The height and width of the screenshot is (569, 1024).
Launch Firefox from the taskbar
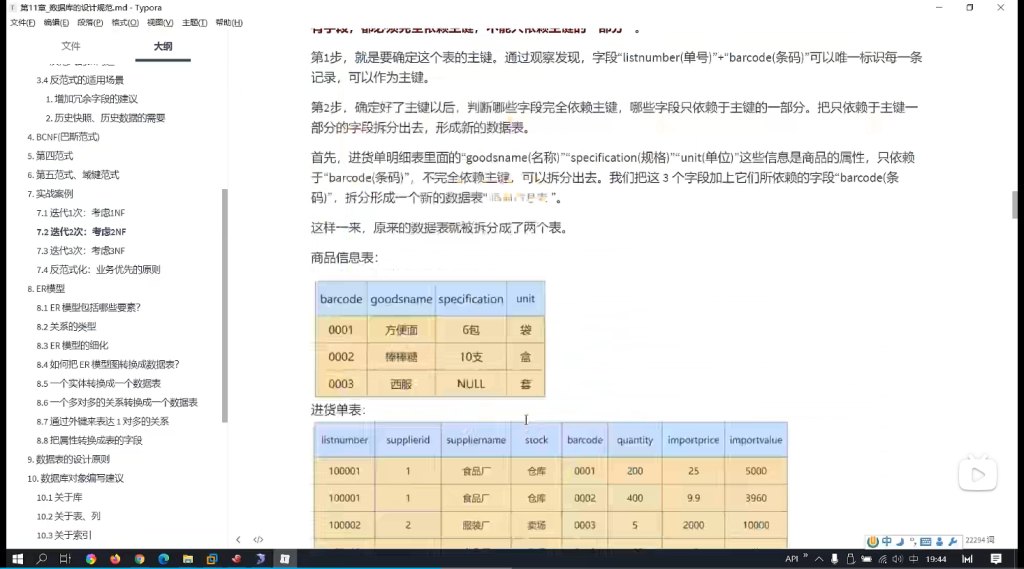point(115,559)
